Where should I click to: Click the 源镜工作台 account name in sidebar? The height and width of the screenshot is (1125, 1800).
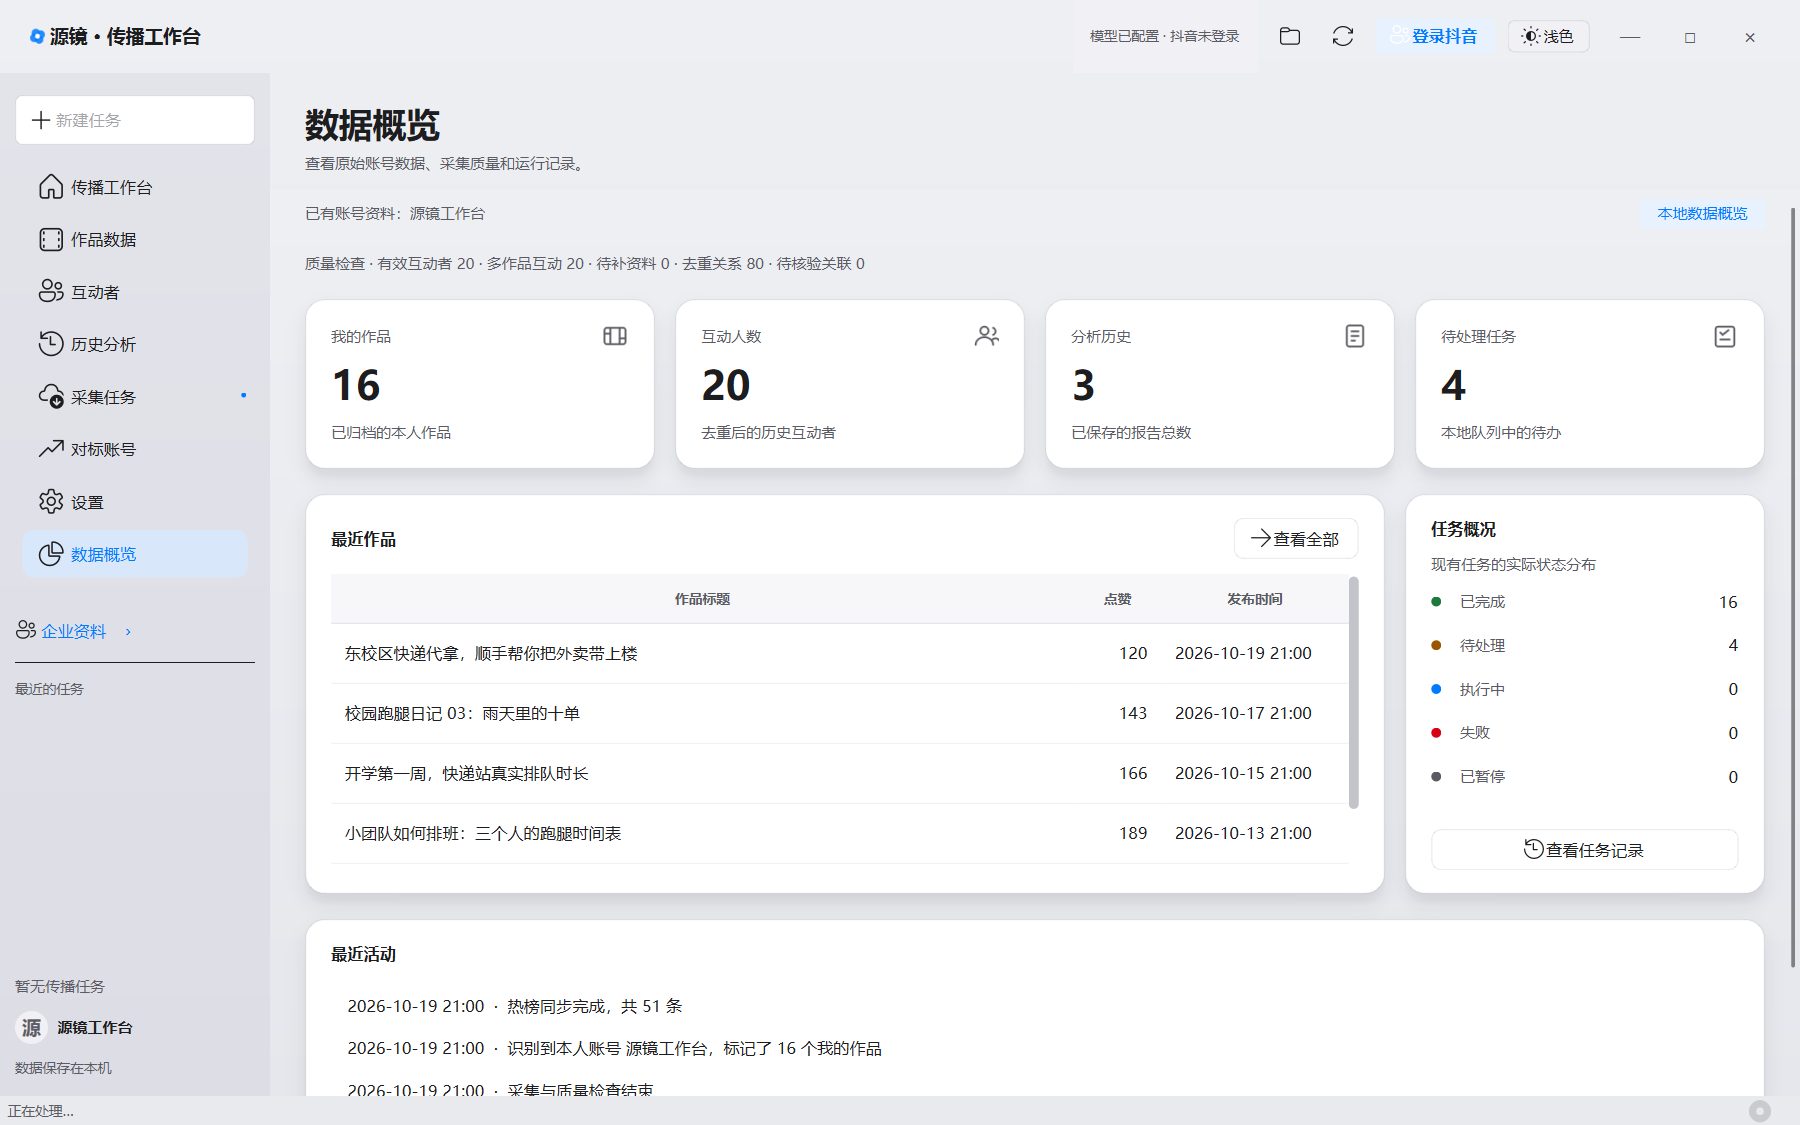[x=95, y=1027]
